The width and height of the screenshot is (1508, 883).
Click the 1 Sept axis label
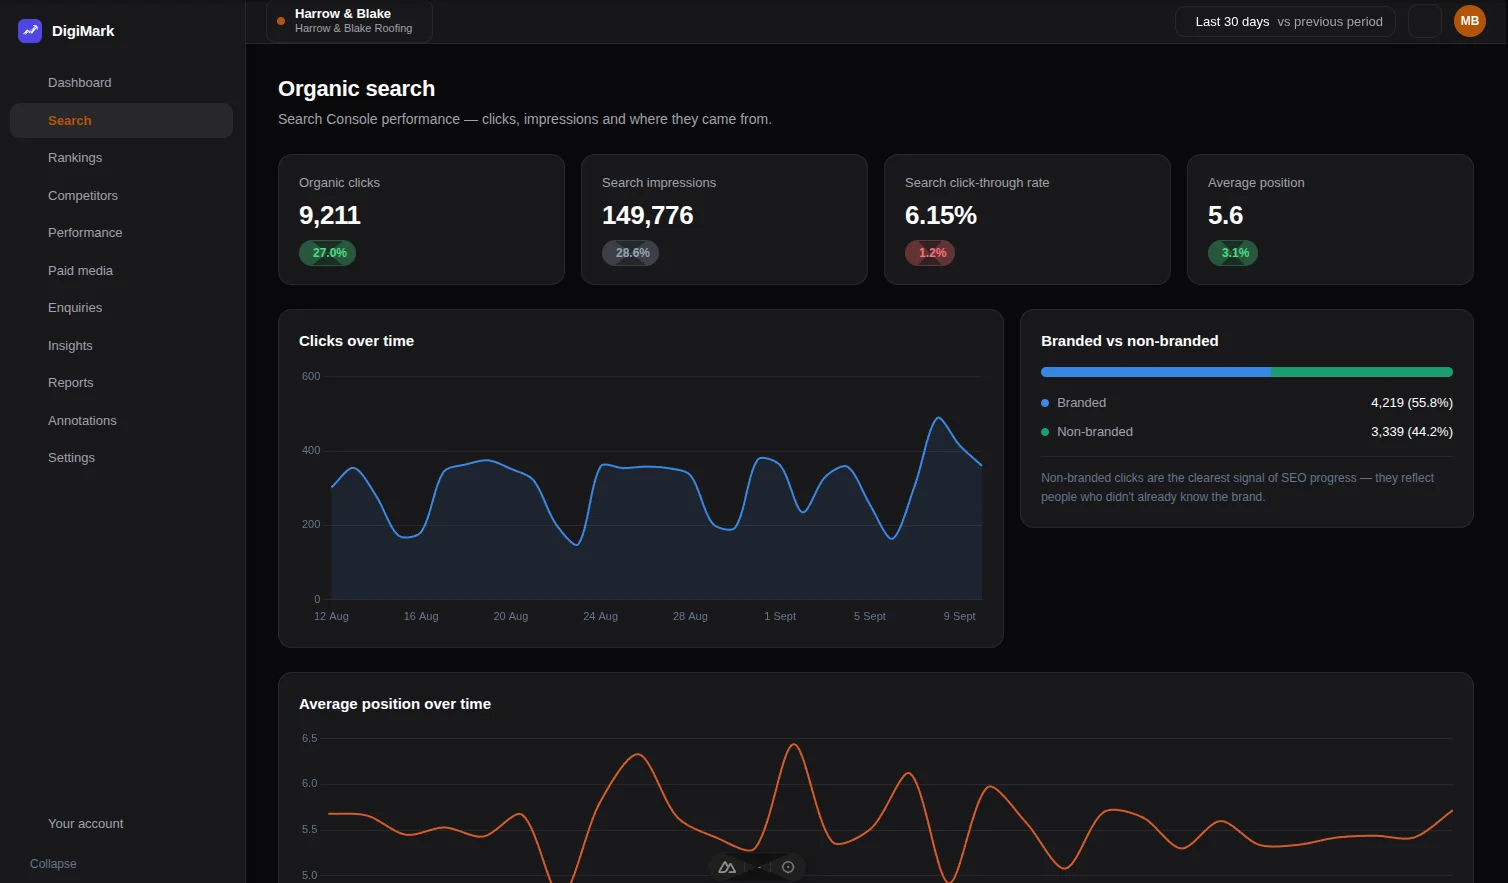point(780,616)
